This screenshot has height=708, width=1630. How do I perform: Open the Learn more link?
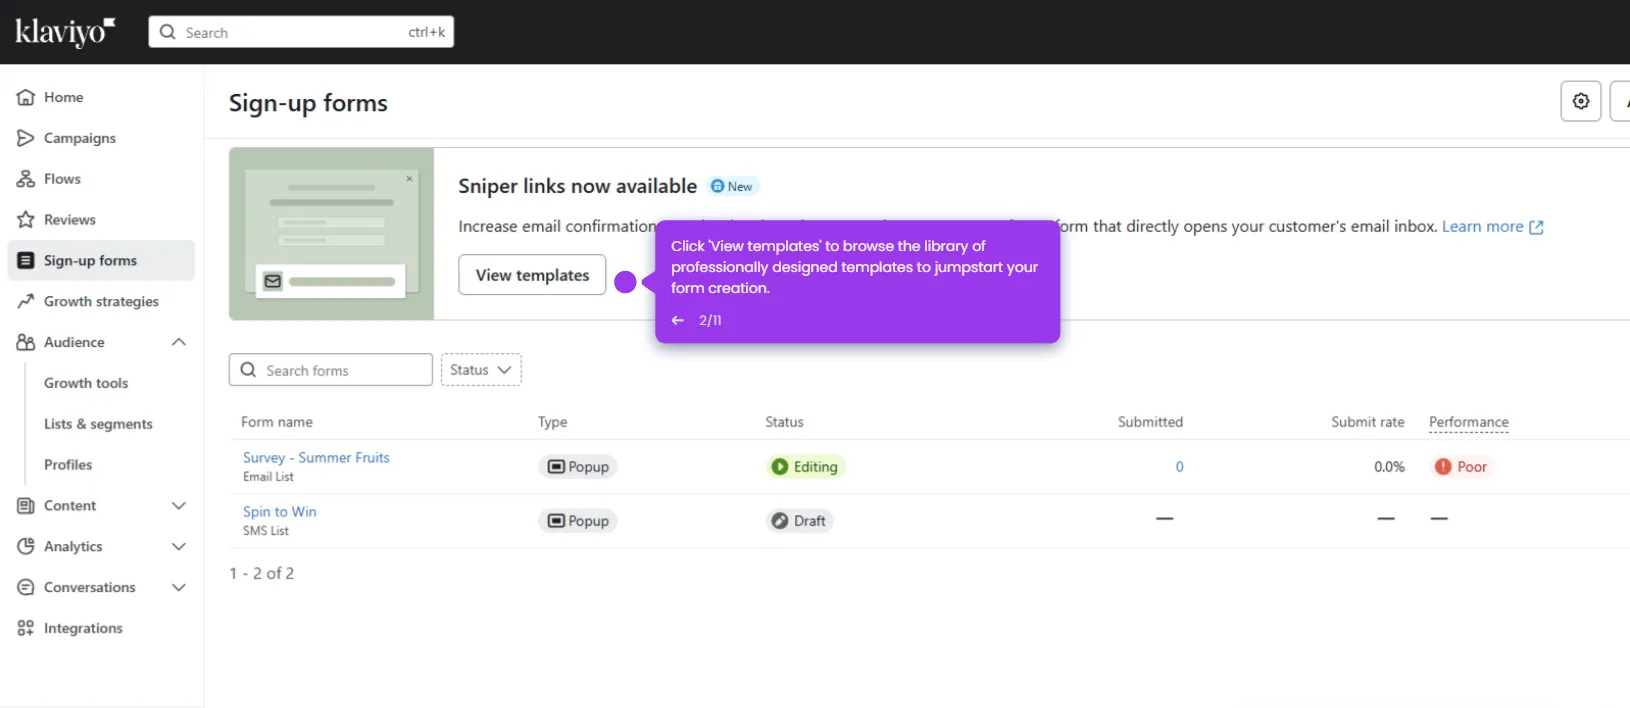pyautogui.click(x=1482, y=227)
